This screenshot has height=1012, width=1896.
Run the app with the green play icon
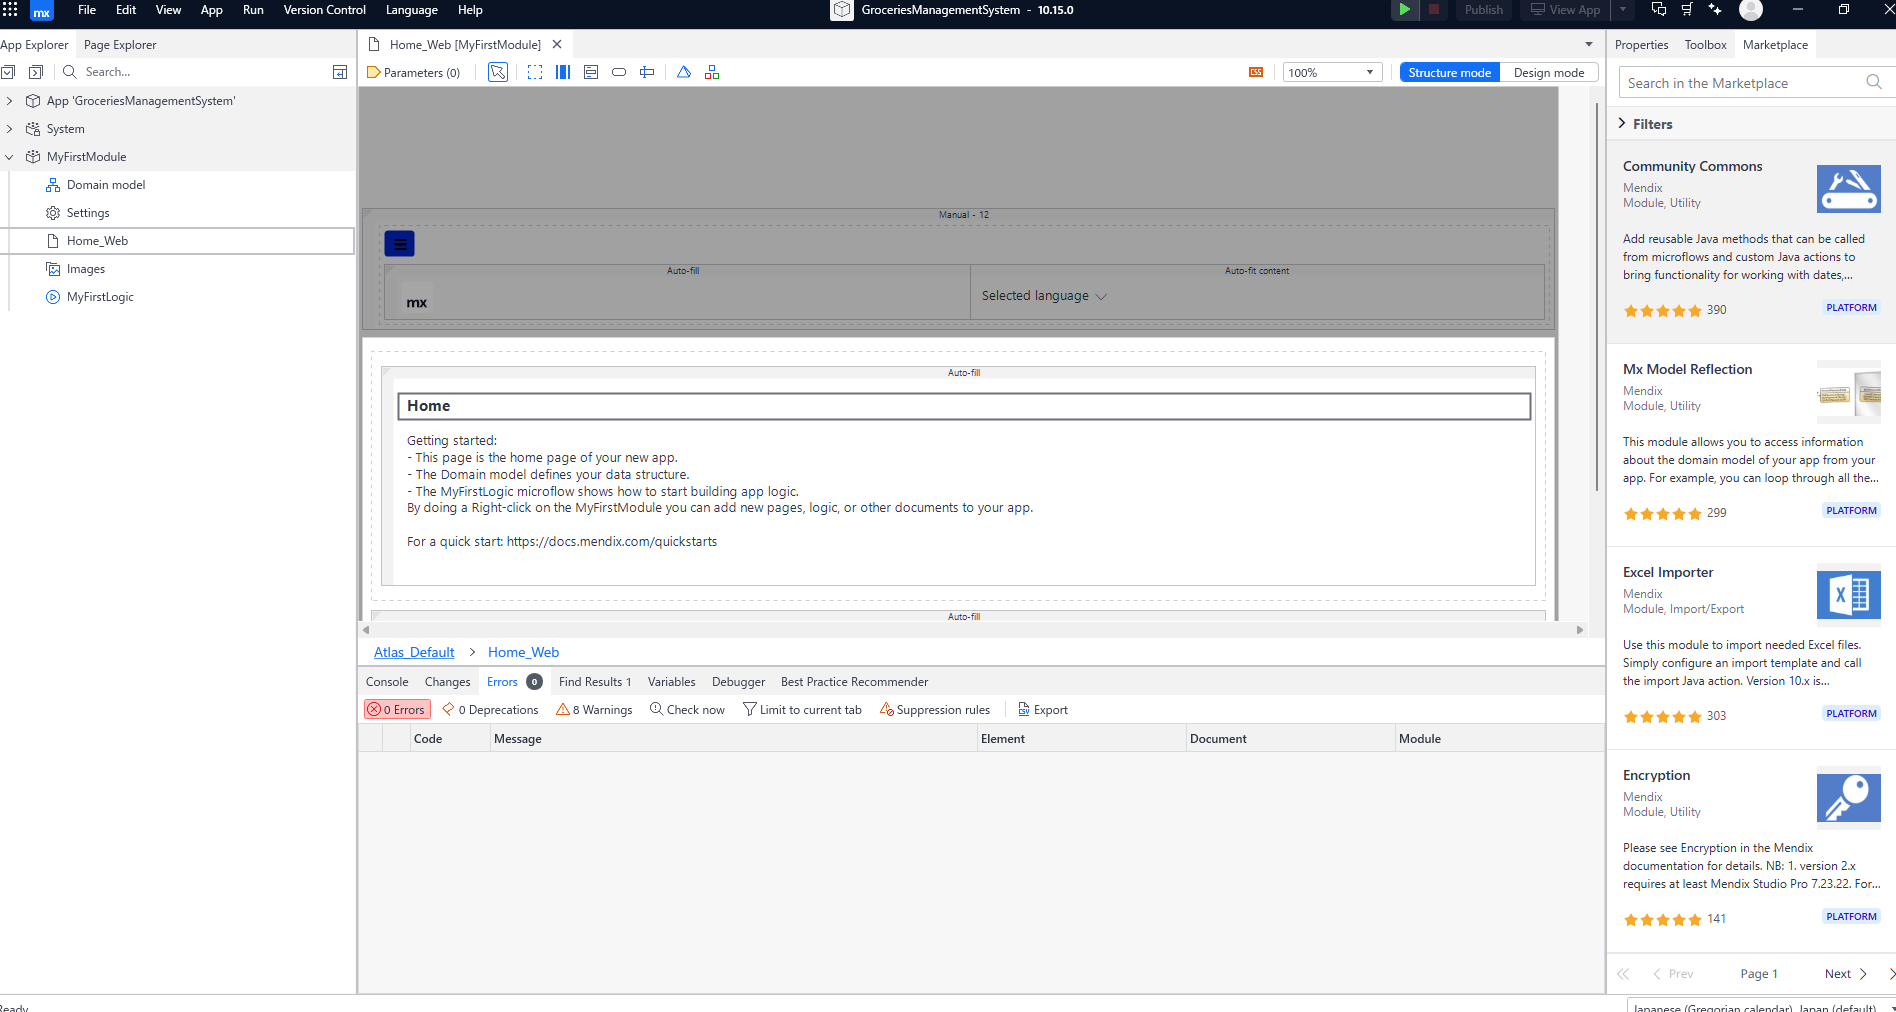click(1404, 9)
